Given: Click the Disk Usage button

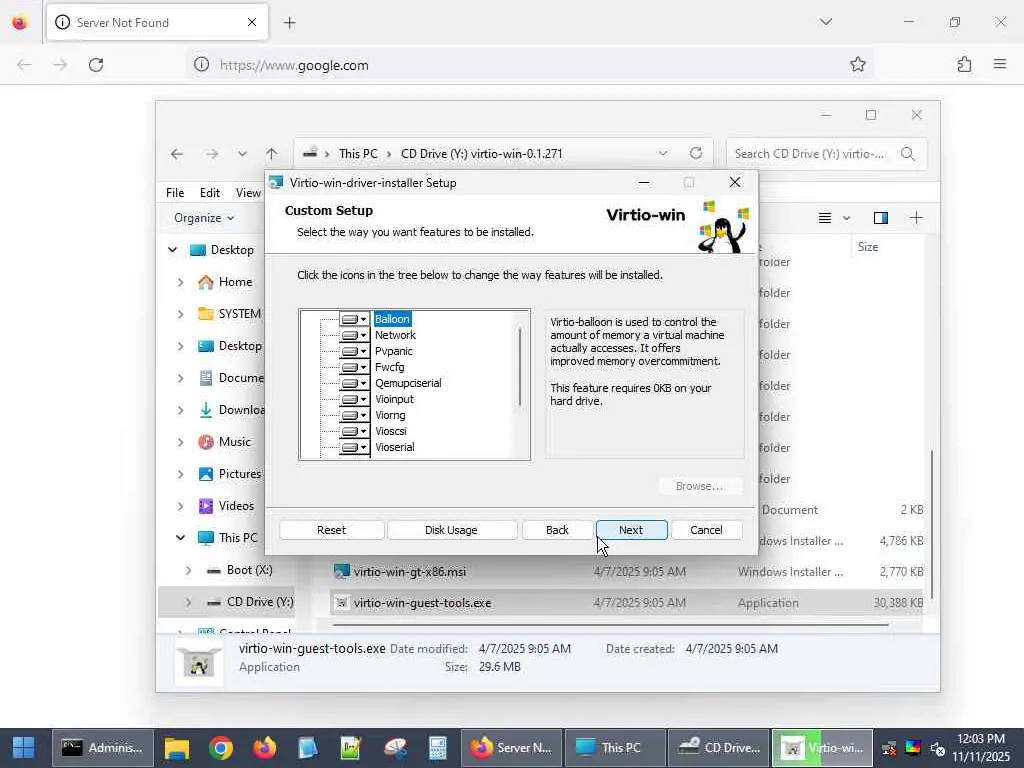Looking at the screenshot, I should pos(451,530).
